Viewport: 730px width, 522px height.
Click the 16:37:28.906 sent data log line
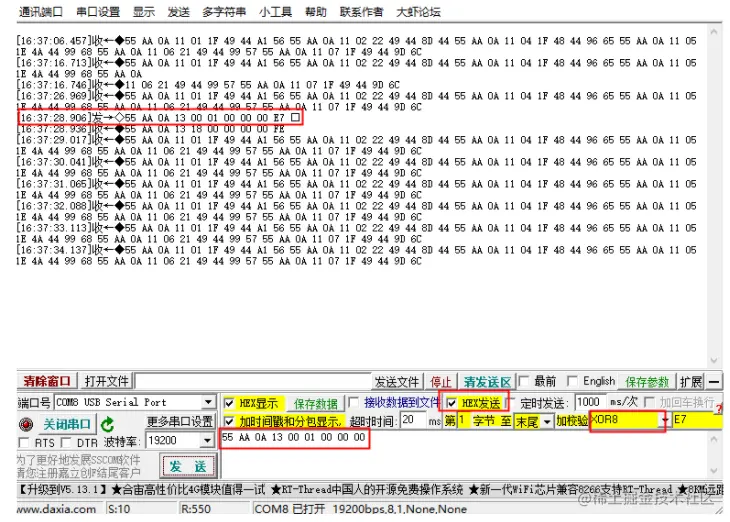(x=160, y=118)
